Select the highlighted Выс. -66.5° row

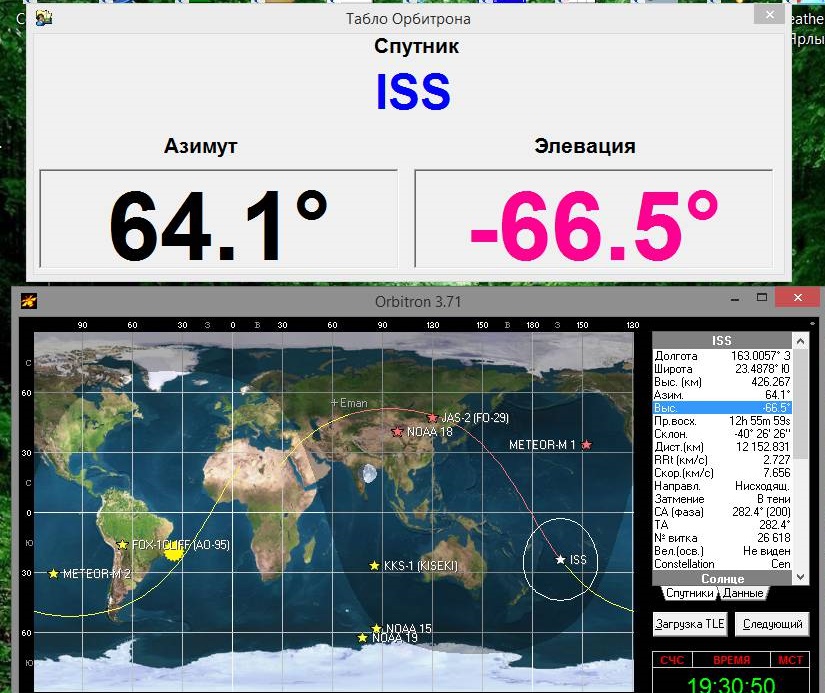coord(722,408)
